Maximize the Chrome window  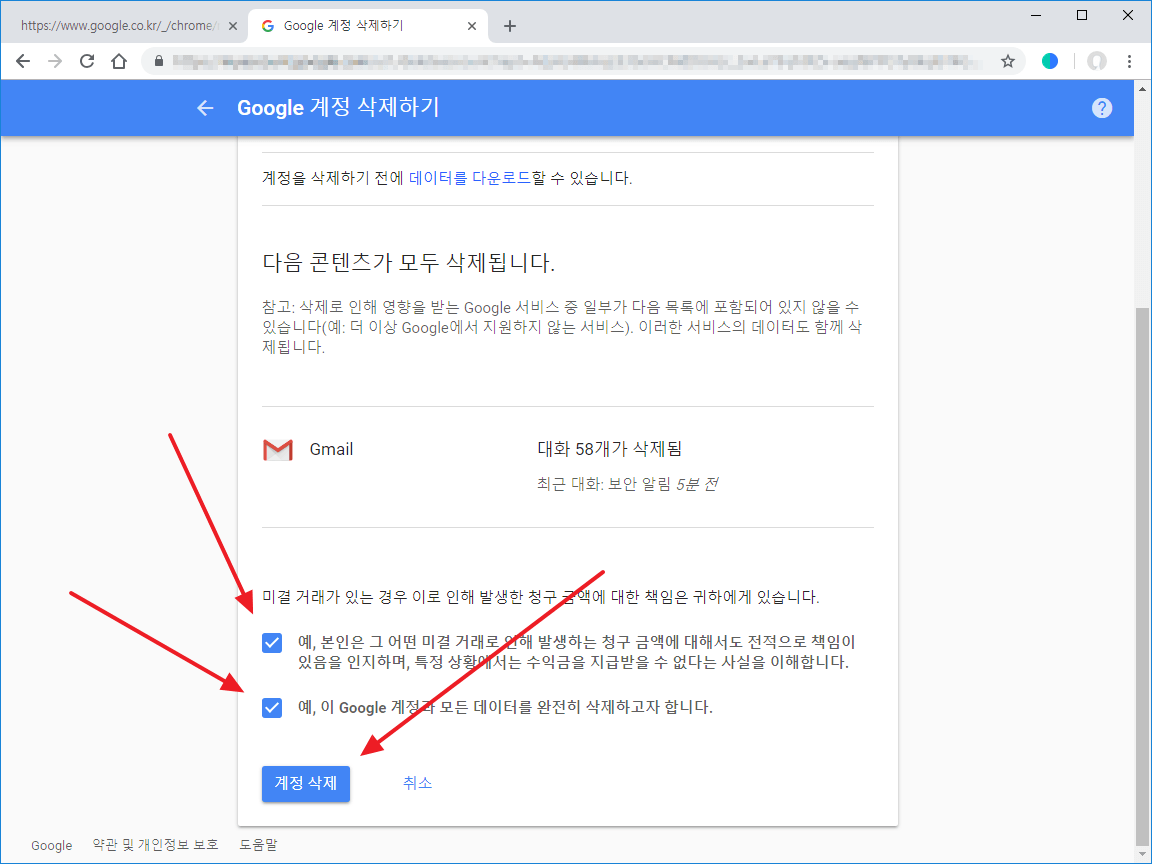1081,15
